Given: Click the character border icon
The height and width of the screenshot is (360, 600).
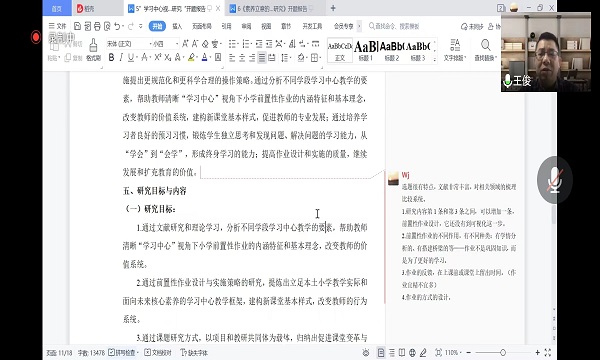Looking at the screenshot, I should (218, 57).
